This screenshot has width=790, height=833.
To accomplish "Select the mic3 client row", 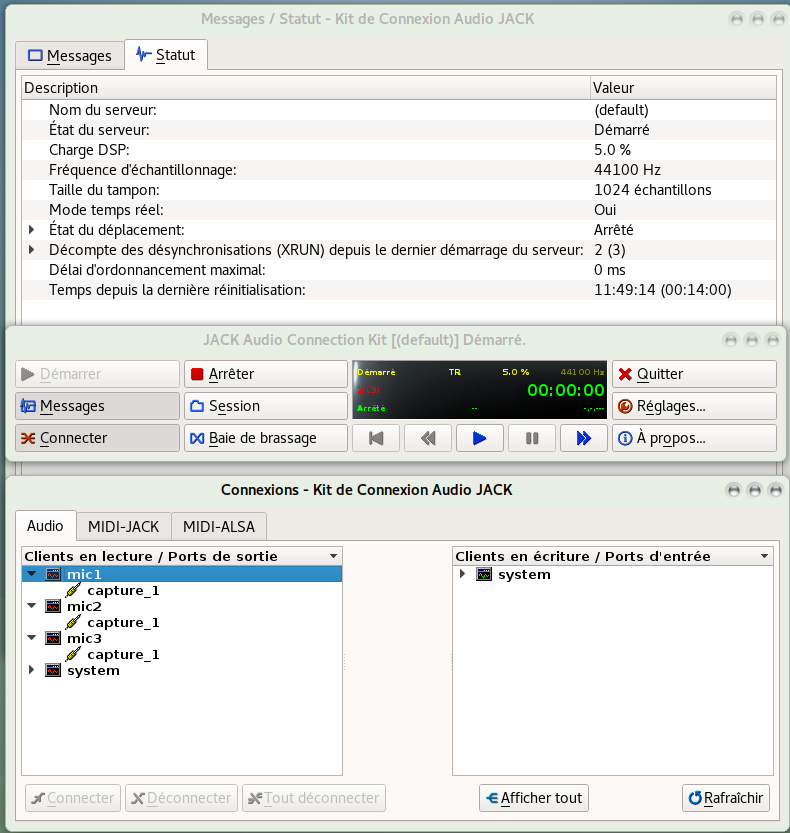I will point(182,638).
